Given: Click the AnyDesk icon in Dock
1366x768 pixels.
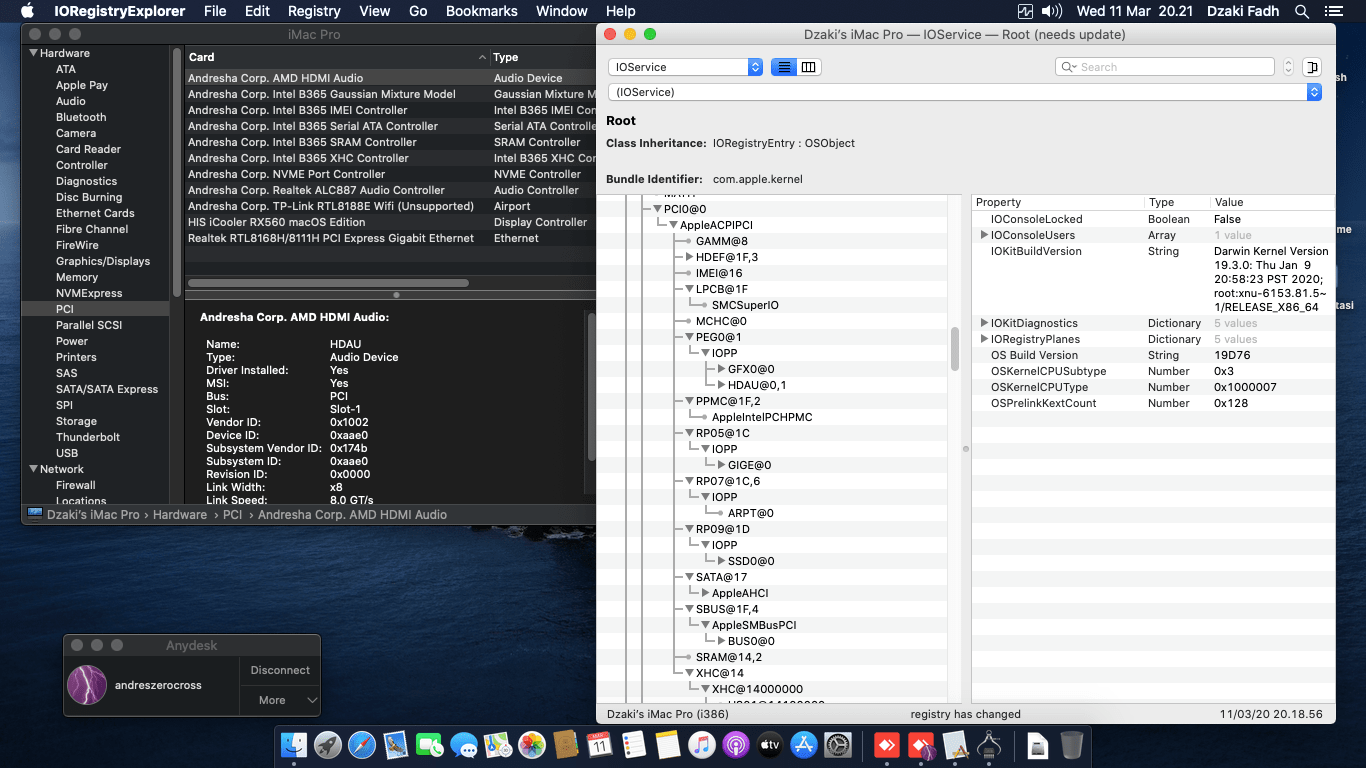Looking at the screenshot, I should [x=886, y=745].
